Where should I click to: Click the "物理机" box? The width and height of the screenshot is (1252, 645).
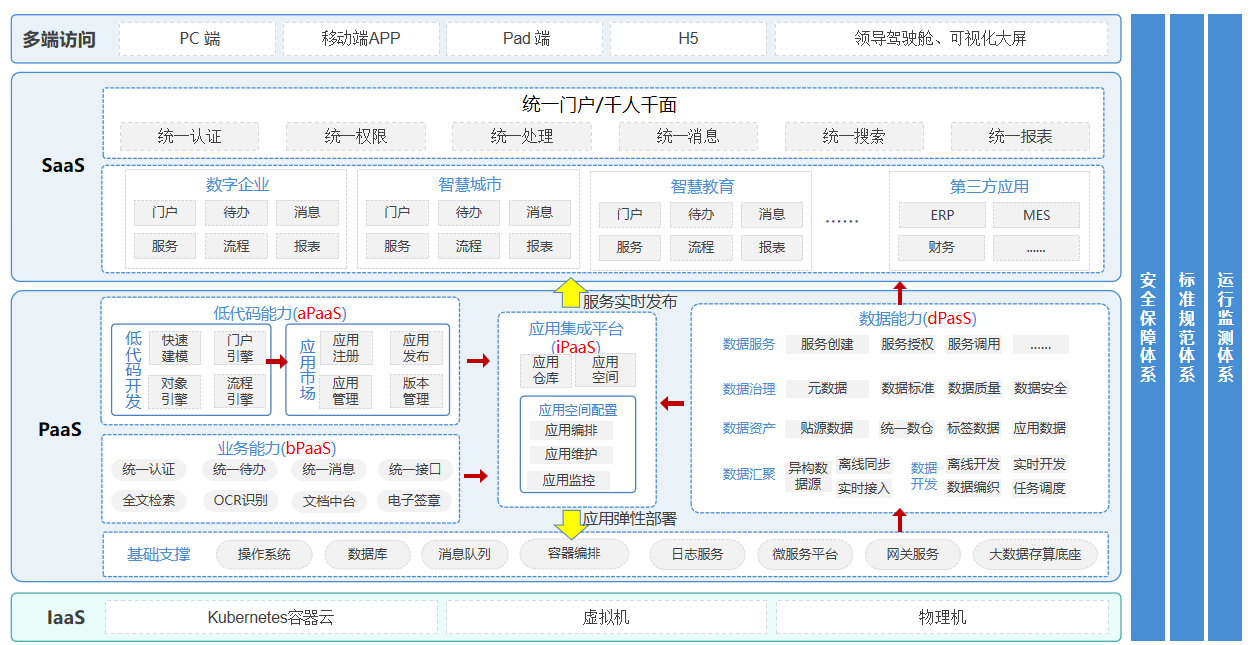tap(942, 617)
